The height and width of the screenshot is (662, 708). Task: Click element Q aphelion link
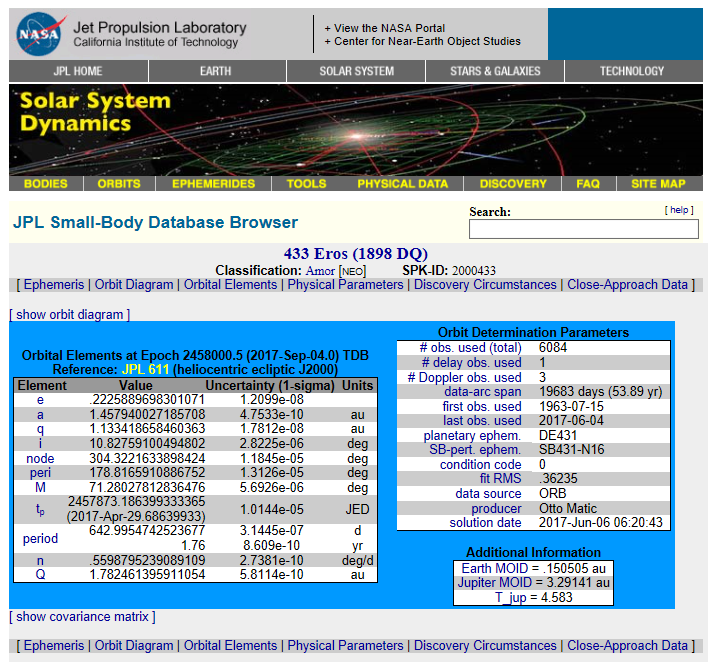[40, 575]
